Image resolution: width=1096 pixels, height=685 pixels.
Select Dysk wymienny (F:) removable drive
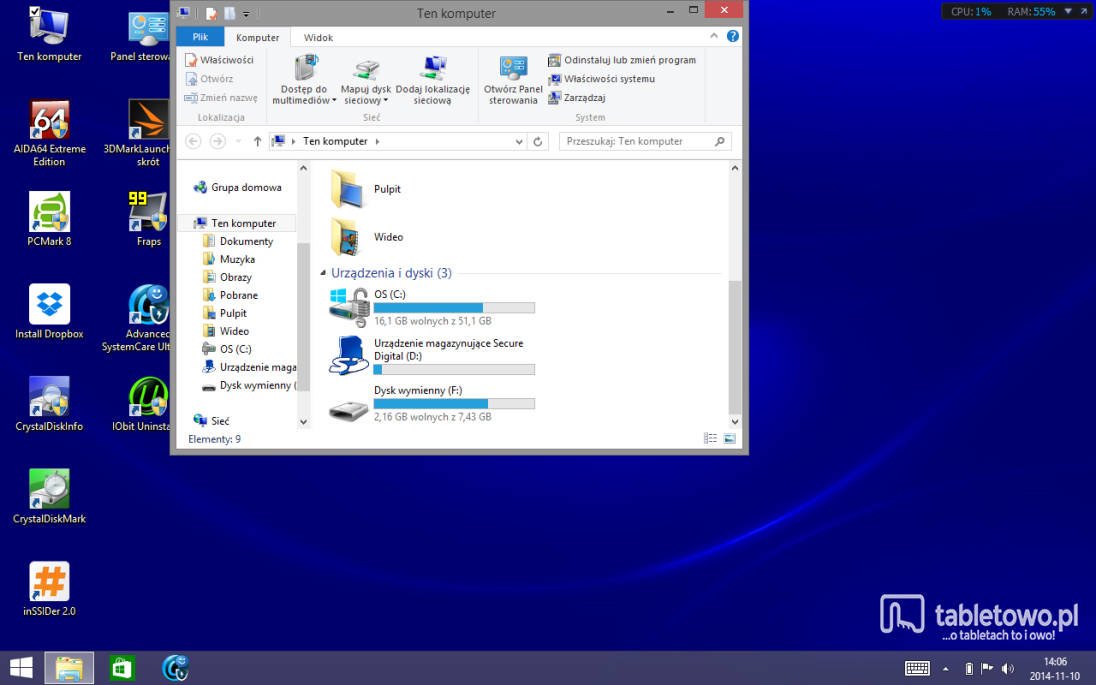349,409
